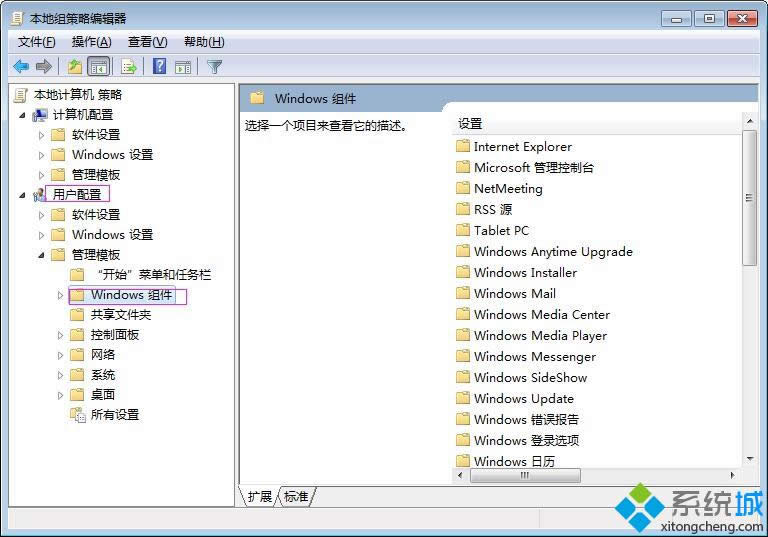Expand Windows 设置 under 用户配置
The image size is (768, 537).
point(41,235)
